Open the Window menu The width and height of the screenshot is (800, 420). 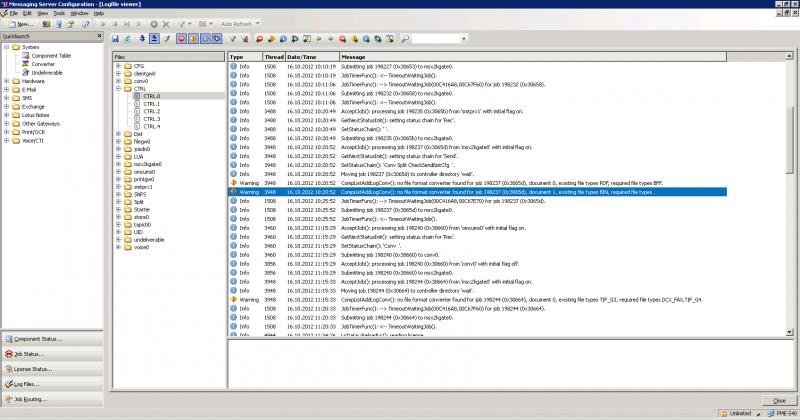[81, 13]
